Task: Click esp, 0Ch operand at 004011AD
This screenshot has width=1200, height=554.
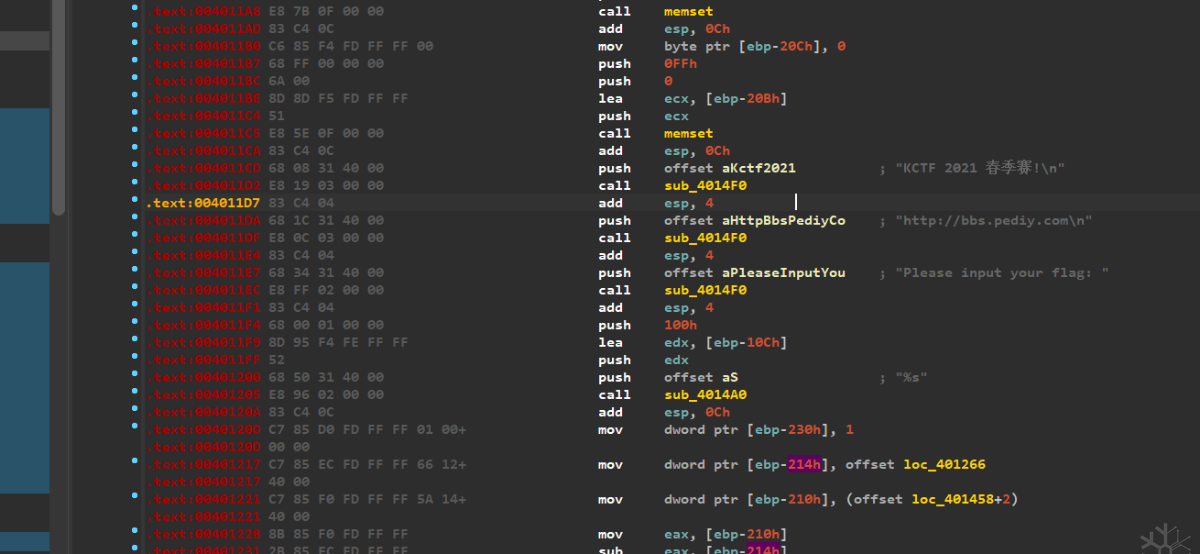Action: coord(697,29)
